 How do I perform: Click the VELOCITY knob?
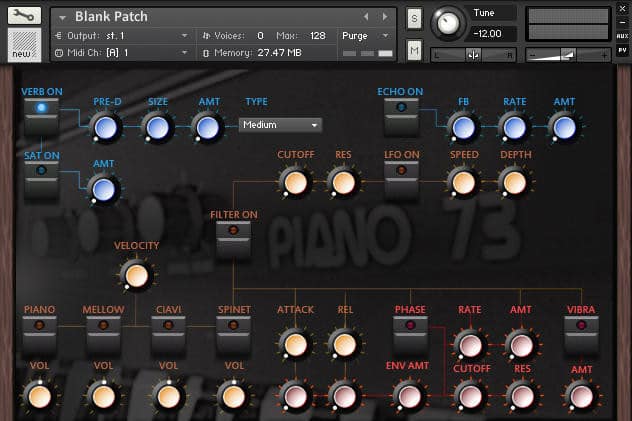point(137,276)
